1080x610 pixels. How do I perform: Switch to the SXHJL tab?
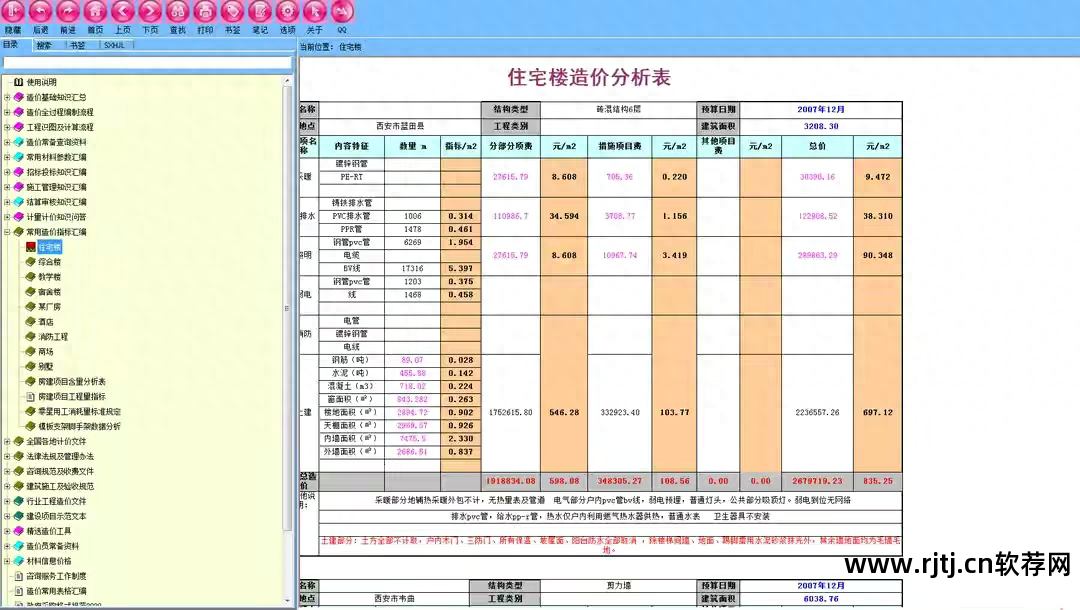tap(114, 45)
